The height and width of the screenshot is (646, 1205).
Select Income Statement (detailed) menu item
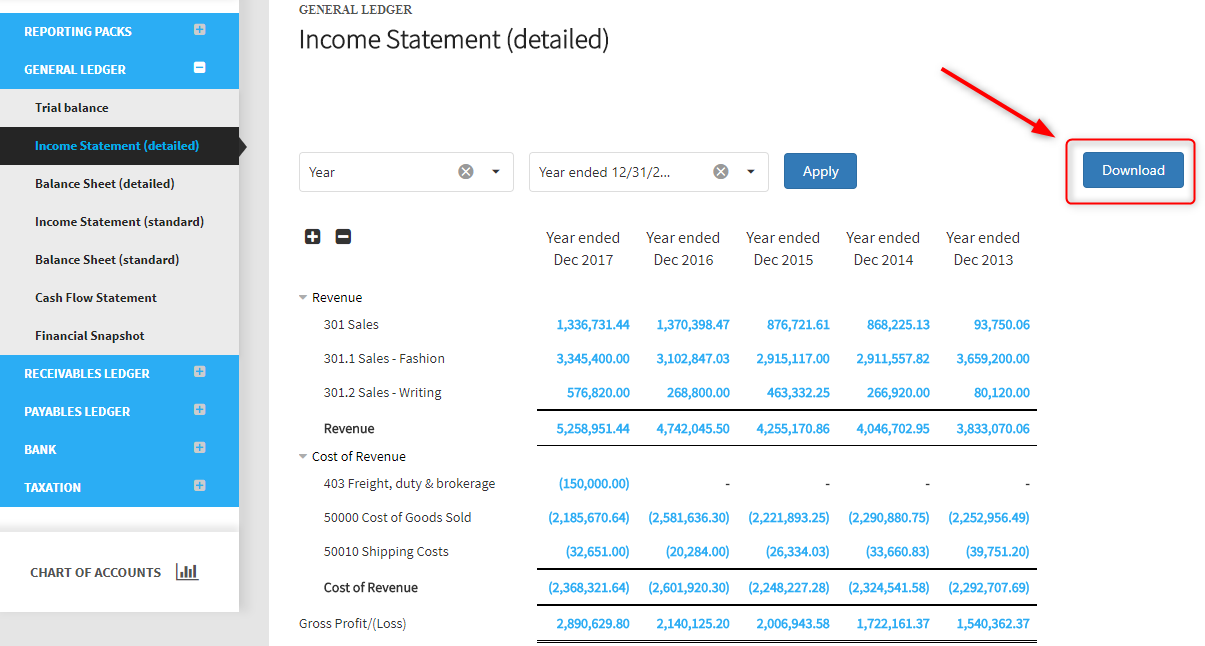117,146
